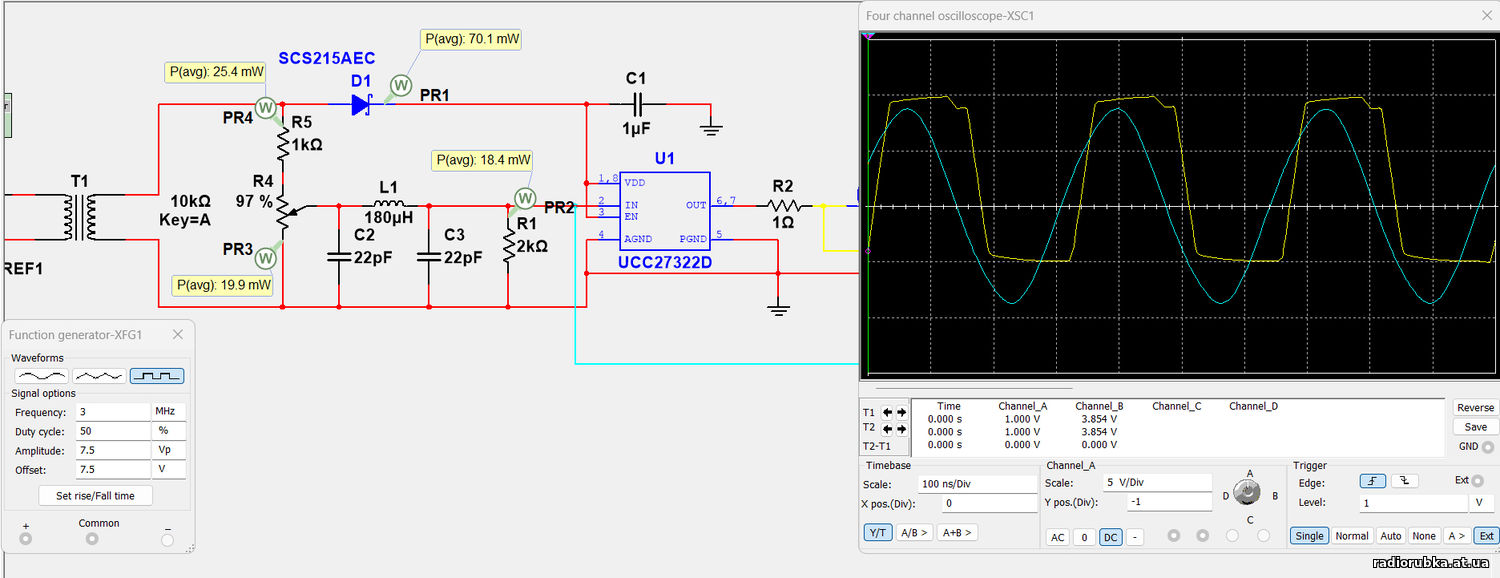This screenshot has height=578, width=1500.
Task: Click power probe PR1 on diode output
Action: point(400,86)
